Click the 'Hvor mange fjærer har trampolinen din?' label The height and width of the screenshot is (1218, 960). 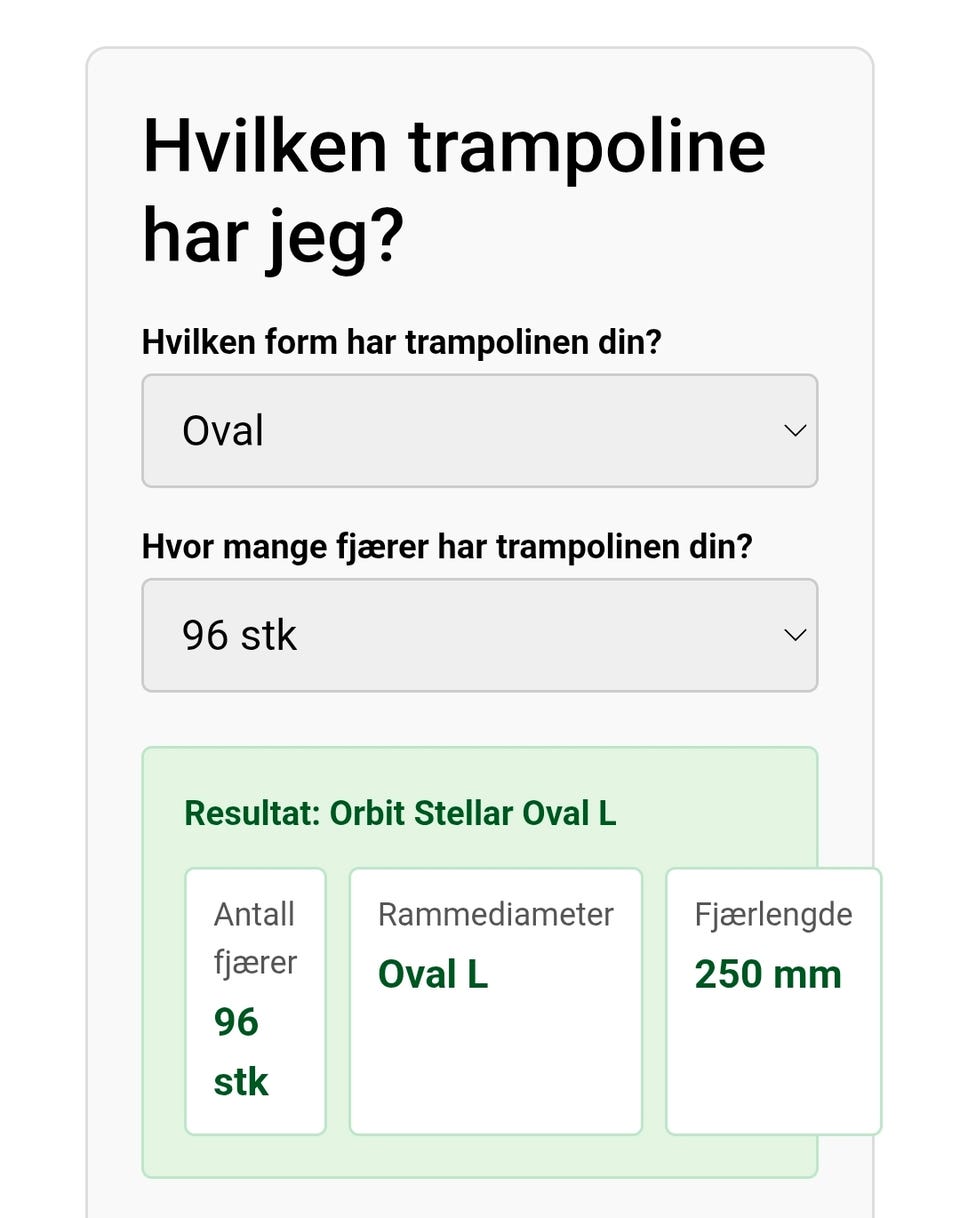[x=447, y=547]
